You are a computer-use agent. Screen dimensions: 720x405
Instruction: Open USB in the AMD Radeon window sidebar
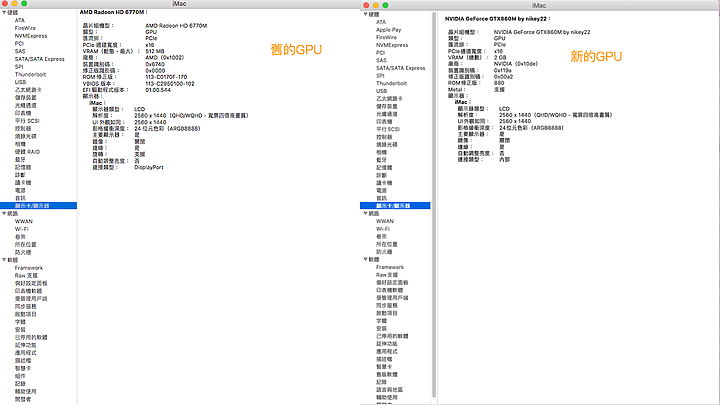[20, 82]
